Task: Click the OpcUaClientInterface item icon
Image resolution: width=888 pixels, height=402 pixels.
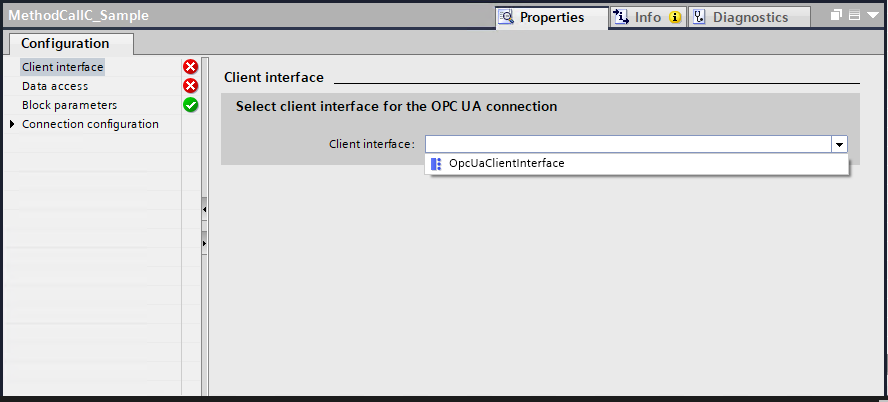Action: (436, 163)
